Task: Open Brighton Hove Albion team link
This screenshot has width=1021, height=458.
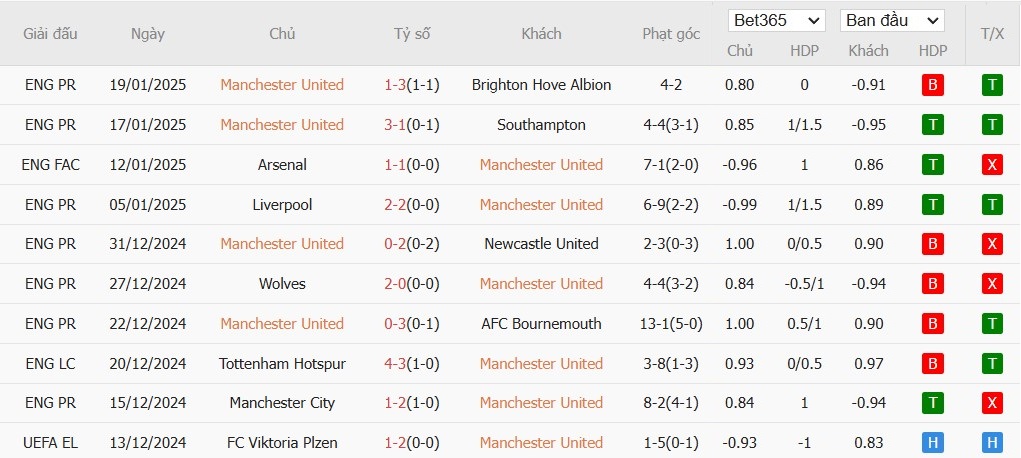Action: point(541,85)
